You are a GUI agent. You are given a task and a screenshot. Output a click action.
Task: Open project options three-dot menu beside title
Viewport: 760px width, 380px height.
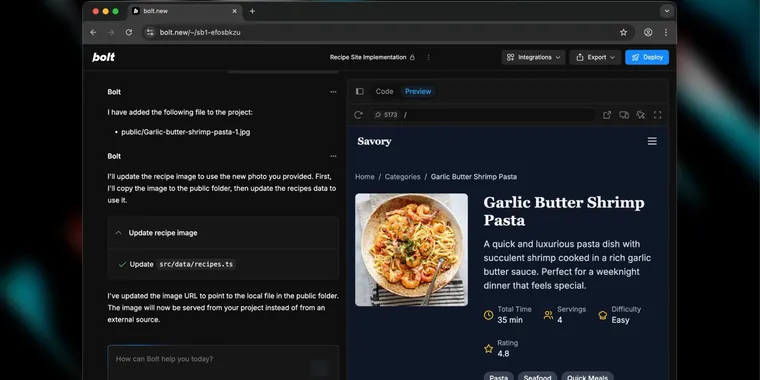pos(428,57)
